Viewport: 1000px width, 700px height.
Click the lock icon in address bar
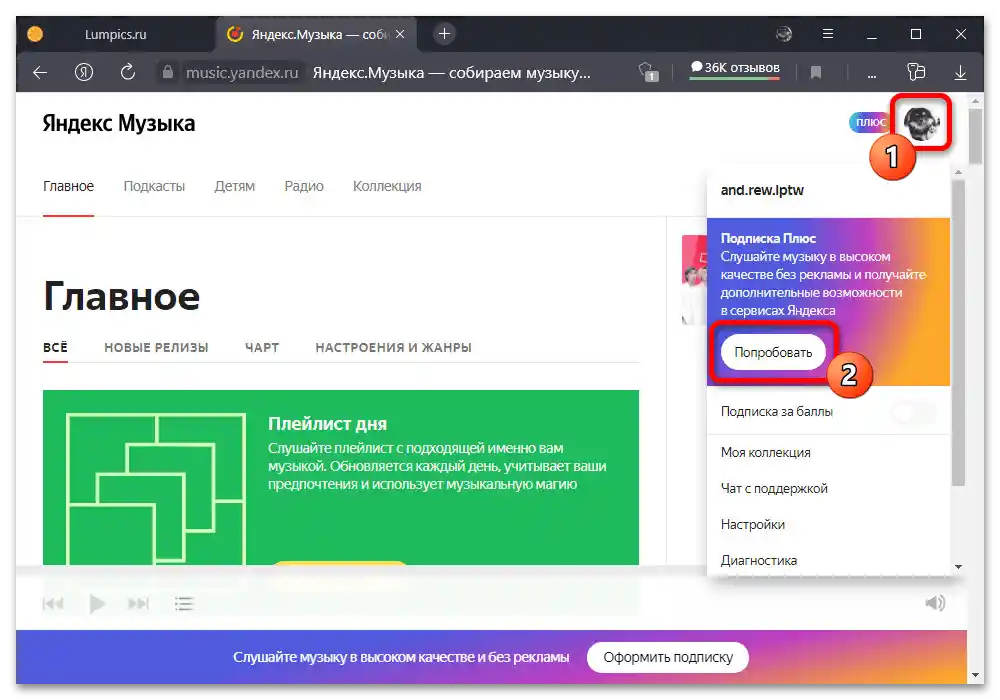(x=168, y=72)
